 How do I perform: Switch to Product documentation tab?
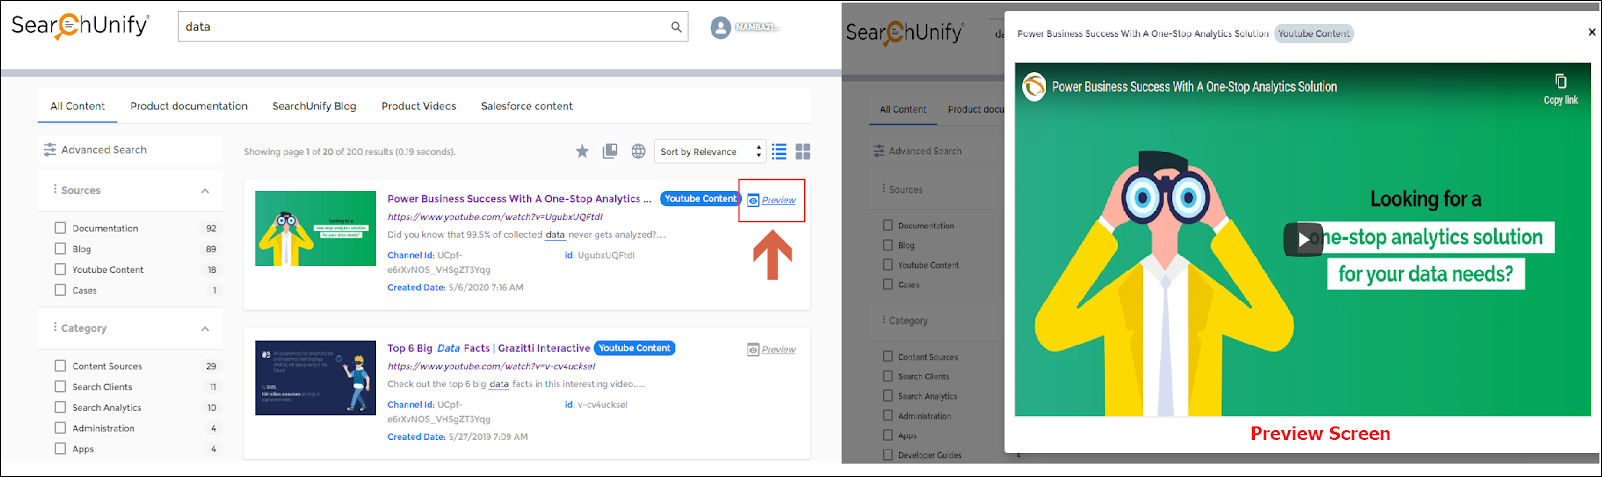tap(188, 106)
